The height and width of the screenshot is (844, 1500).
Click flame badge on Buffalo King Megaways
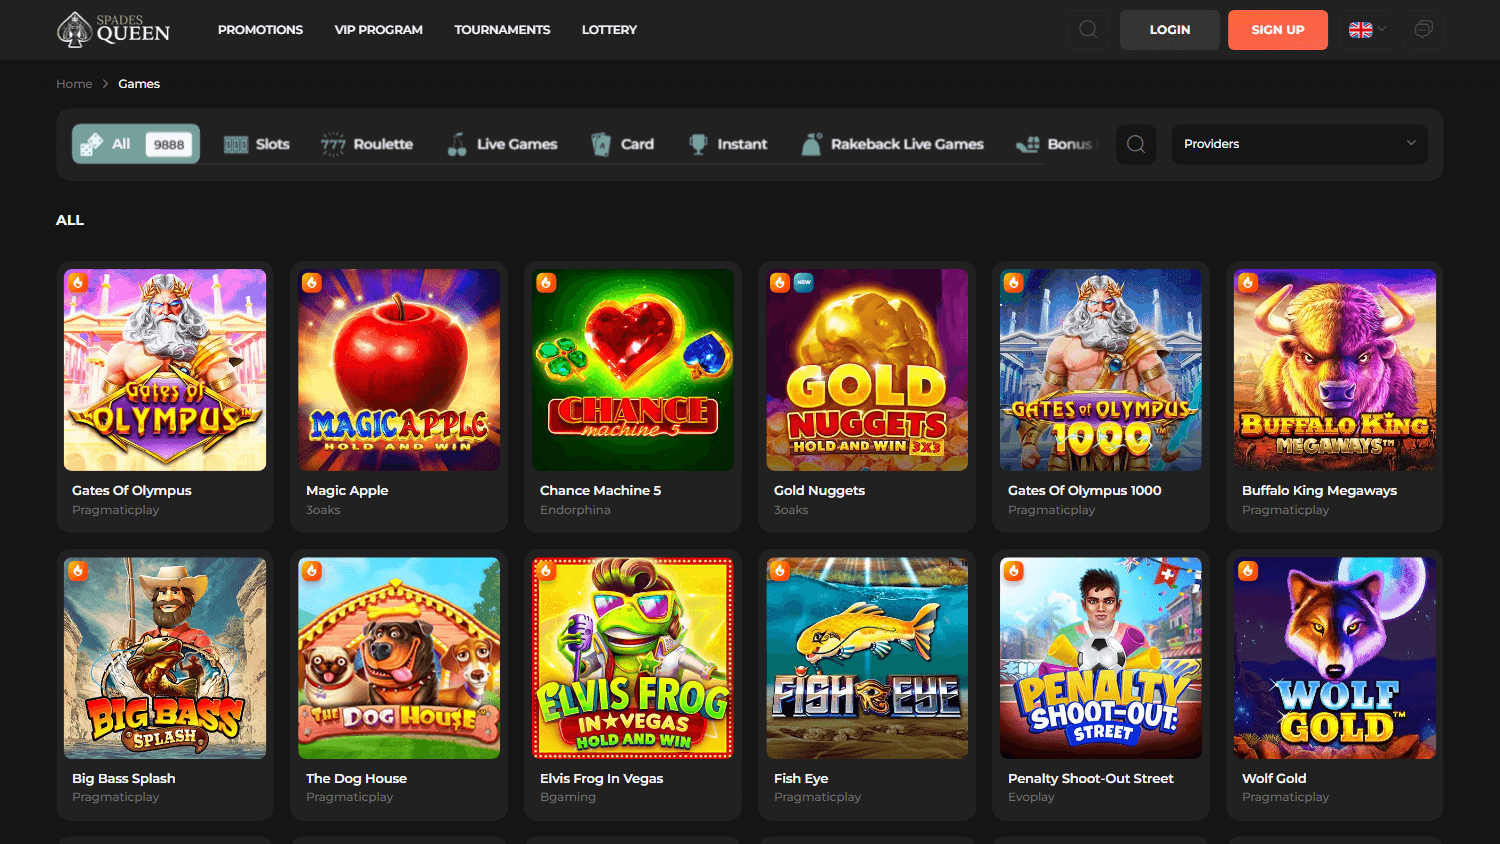click(1248, 283)
